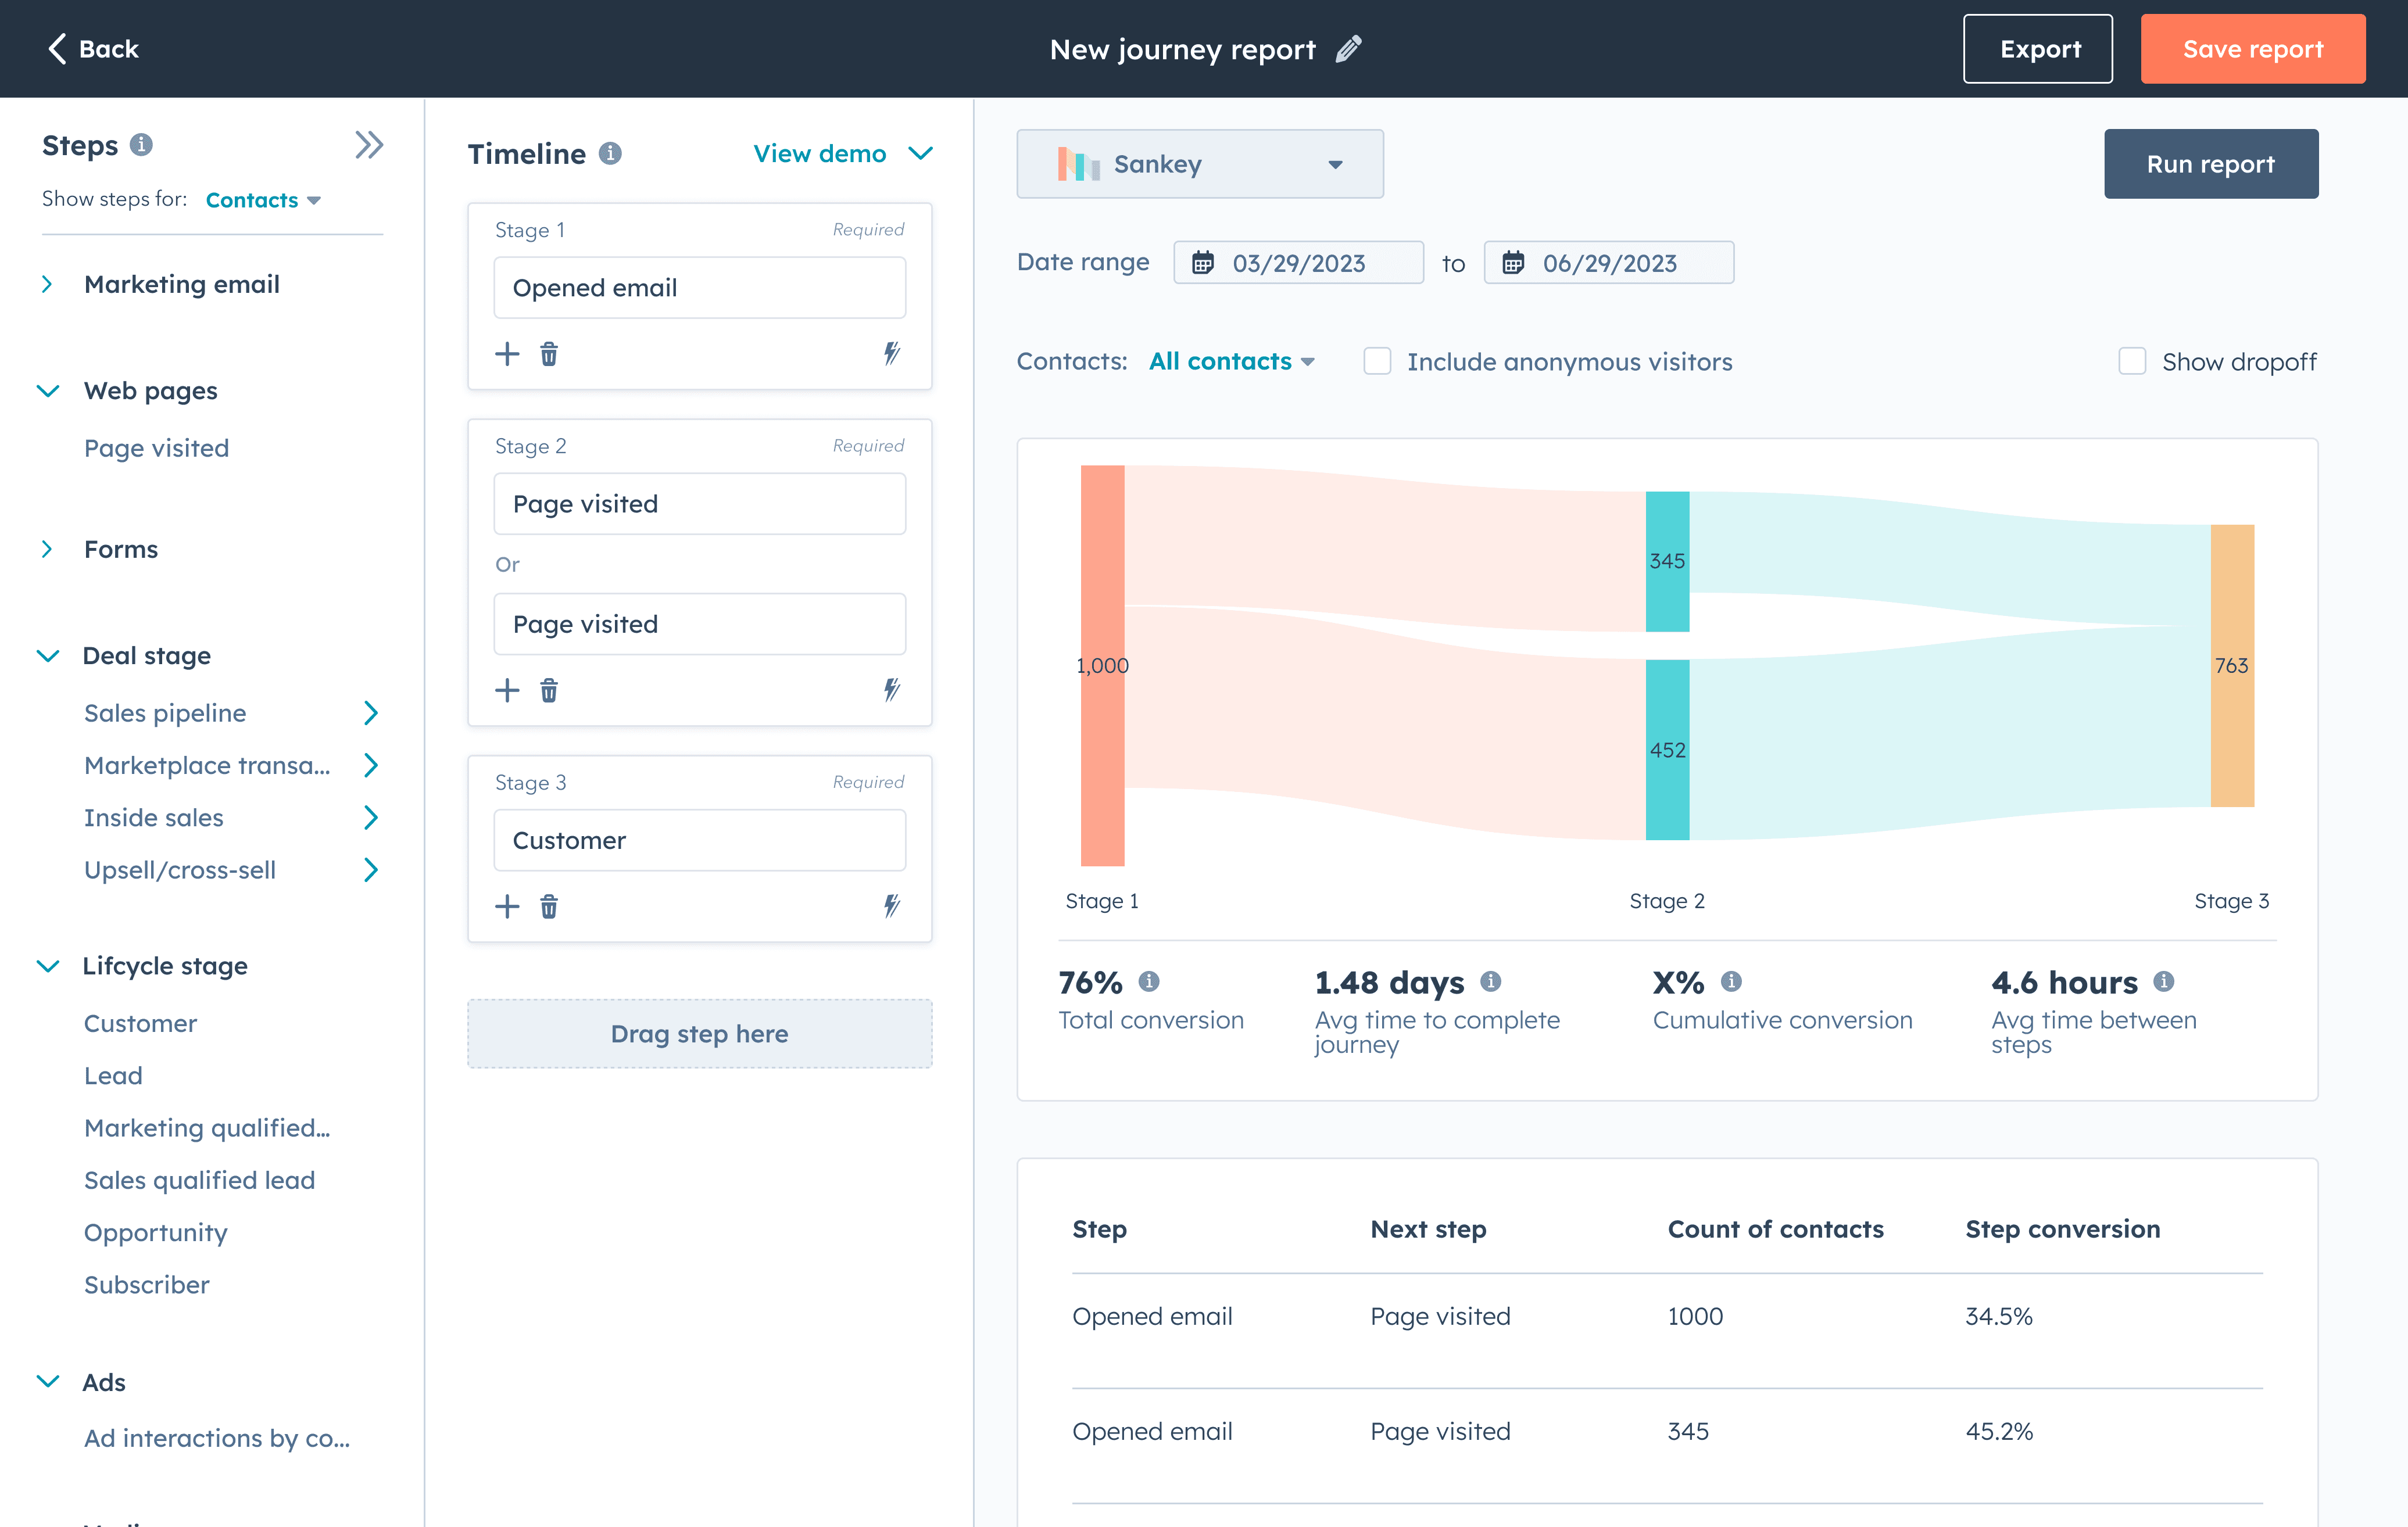2408x1527 pixels.
Task: Select the Sales qualified lead step
Action: 199,1180
